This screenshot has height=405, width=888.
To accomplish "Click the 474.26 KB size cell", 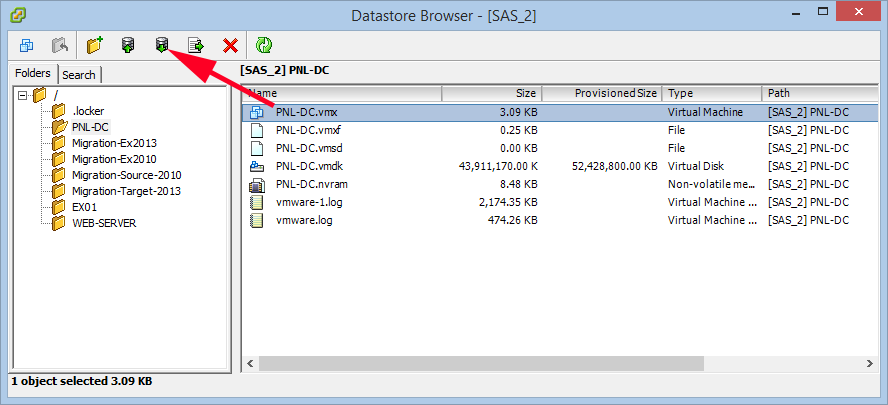I will pyautogui.click(x=513, y=220).
